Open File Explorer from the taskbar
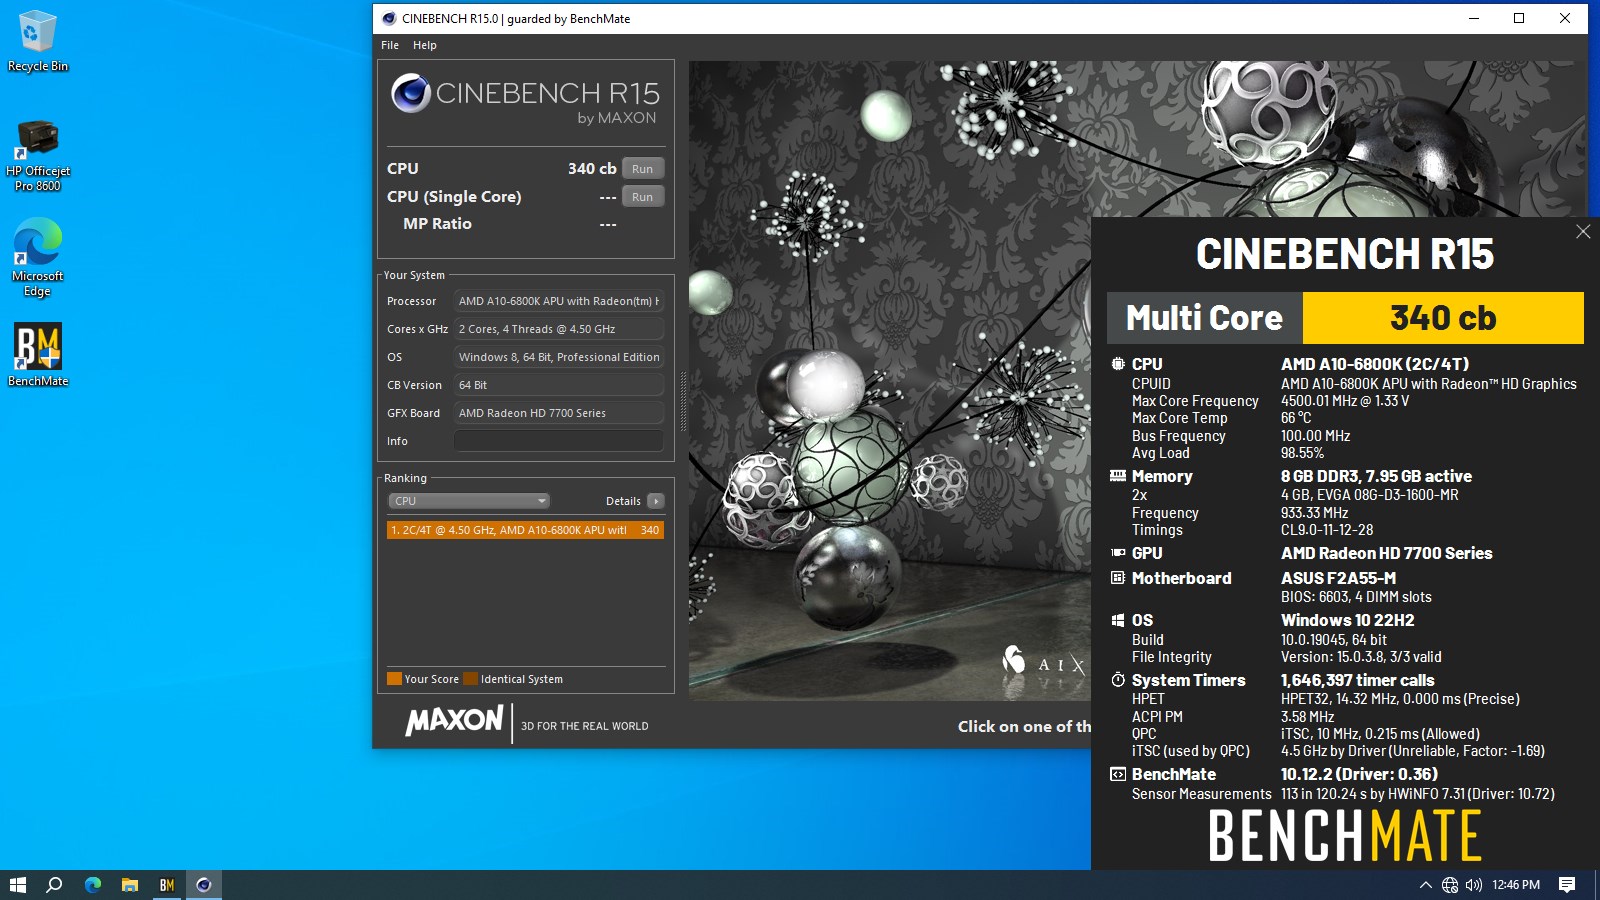The height and width of the screenshot is (900, 1600). 130,885
